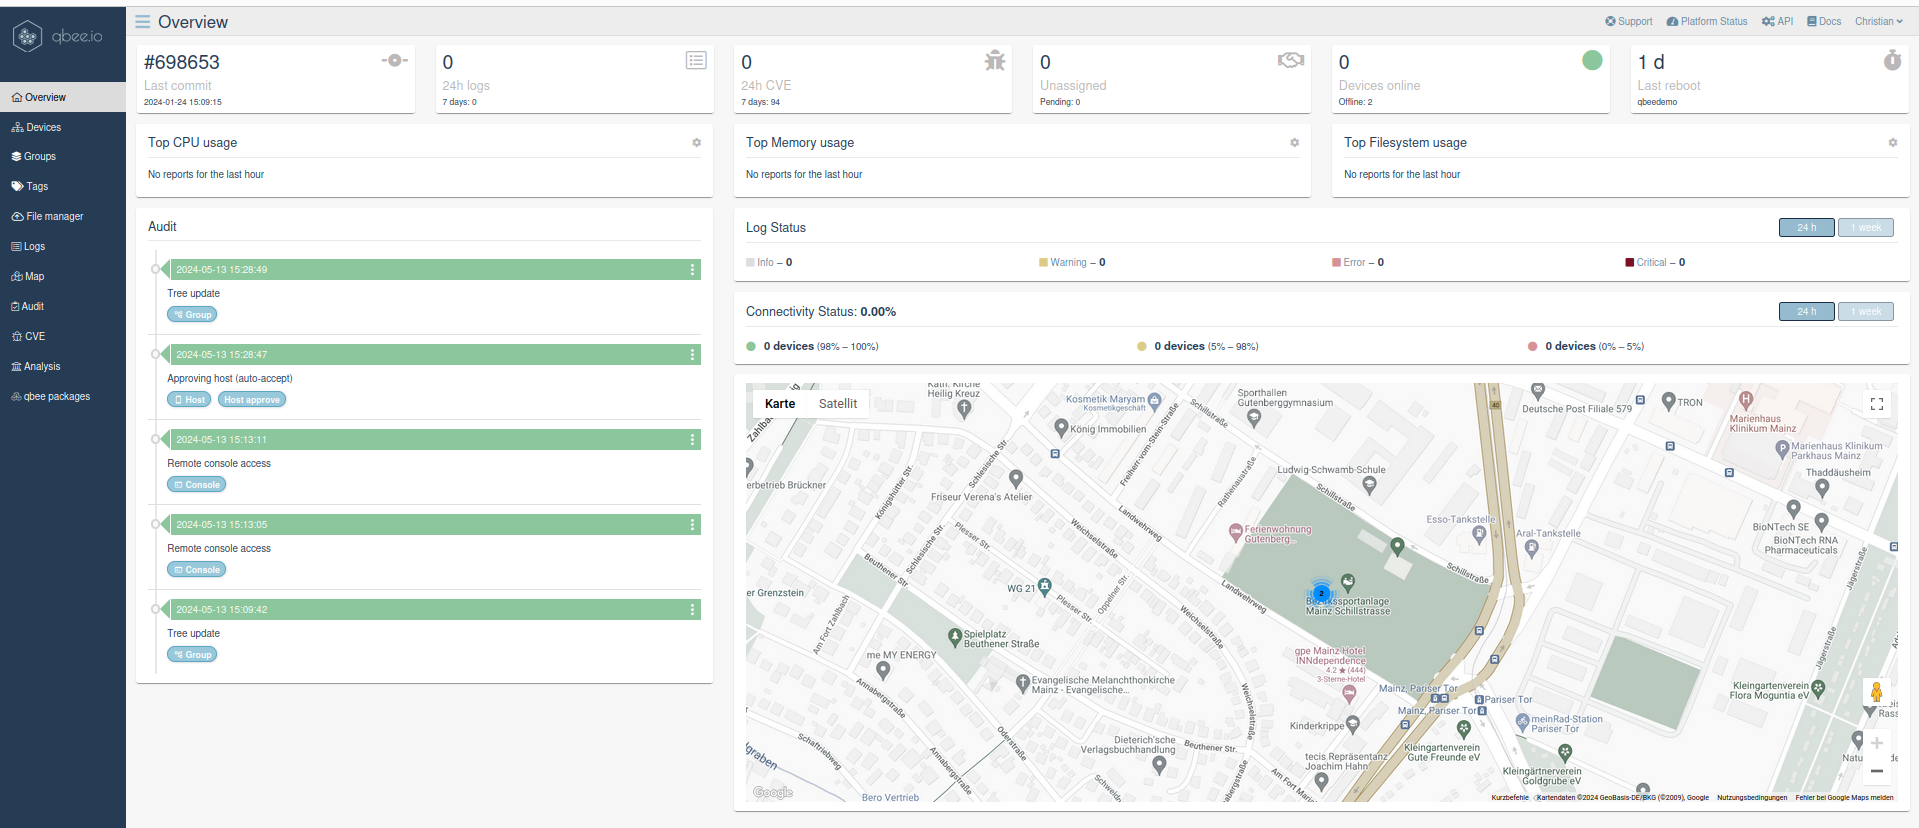Click the bug icon on 24h CVE card
This screenshot has width=1919, height=828.
coord(994,60)
